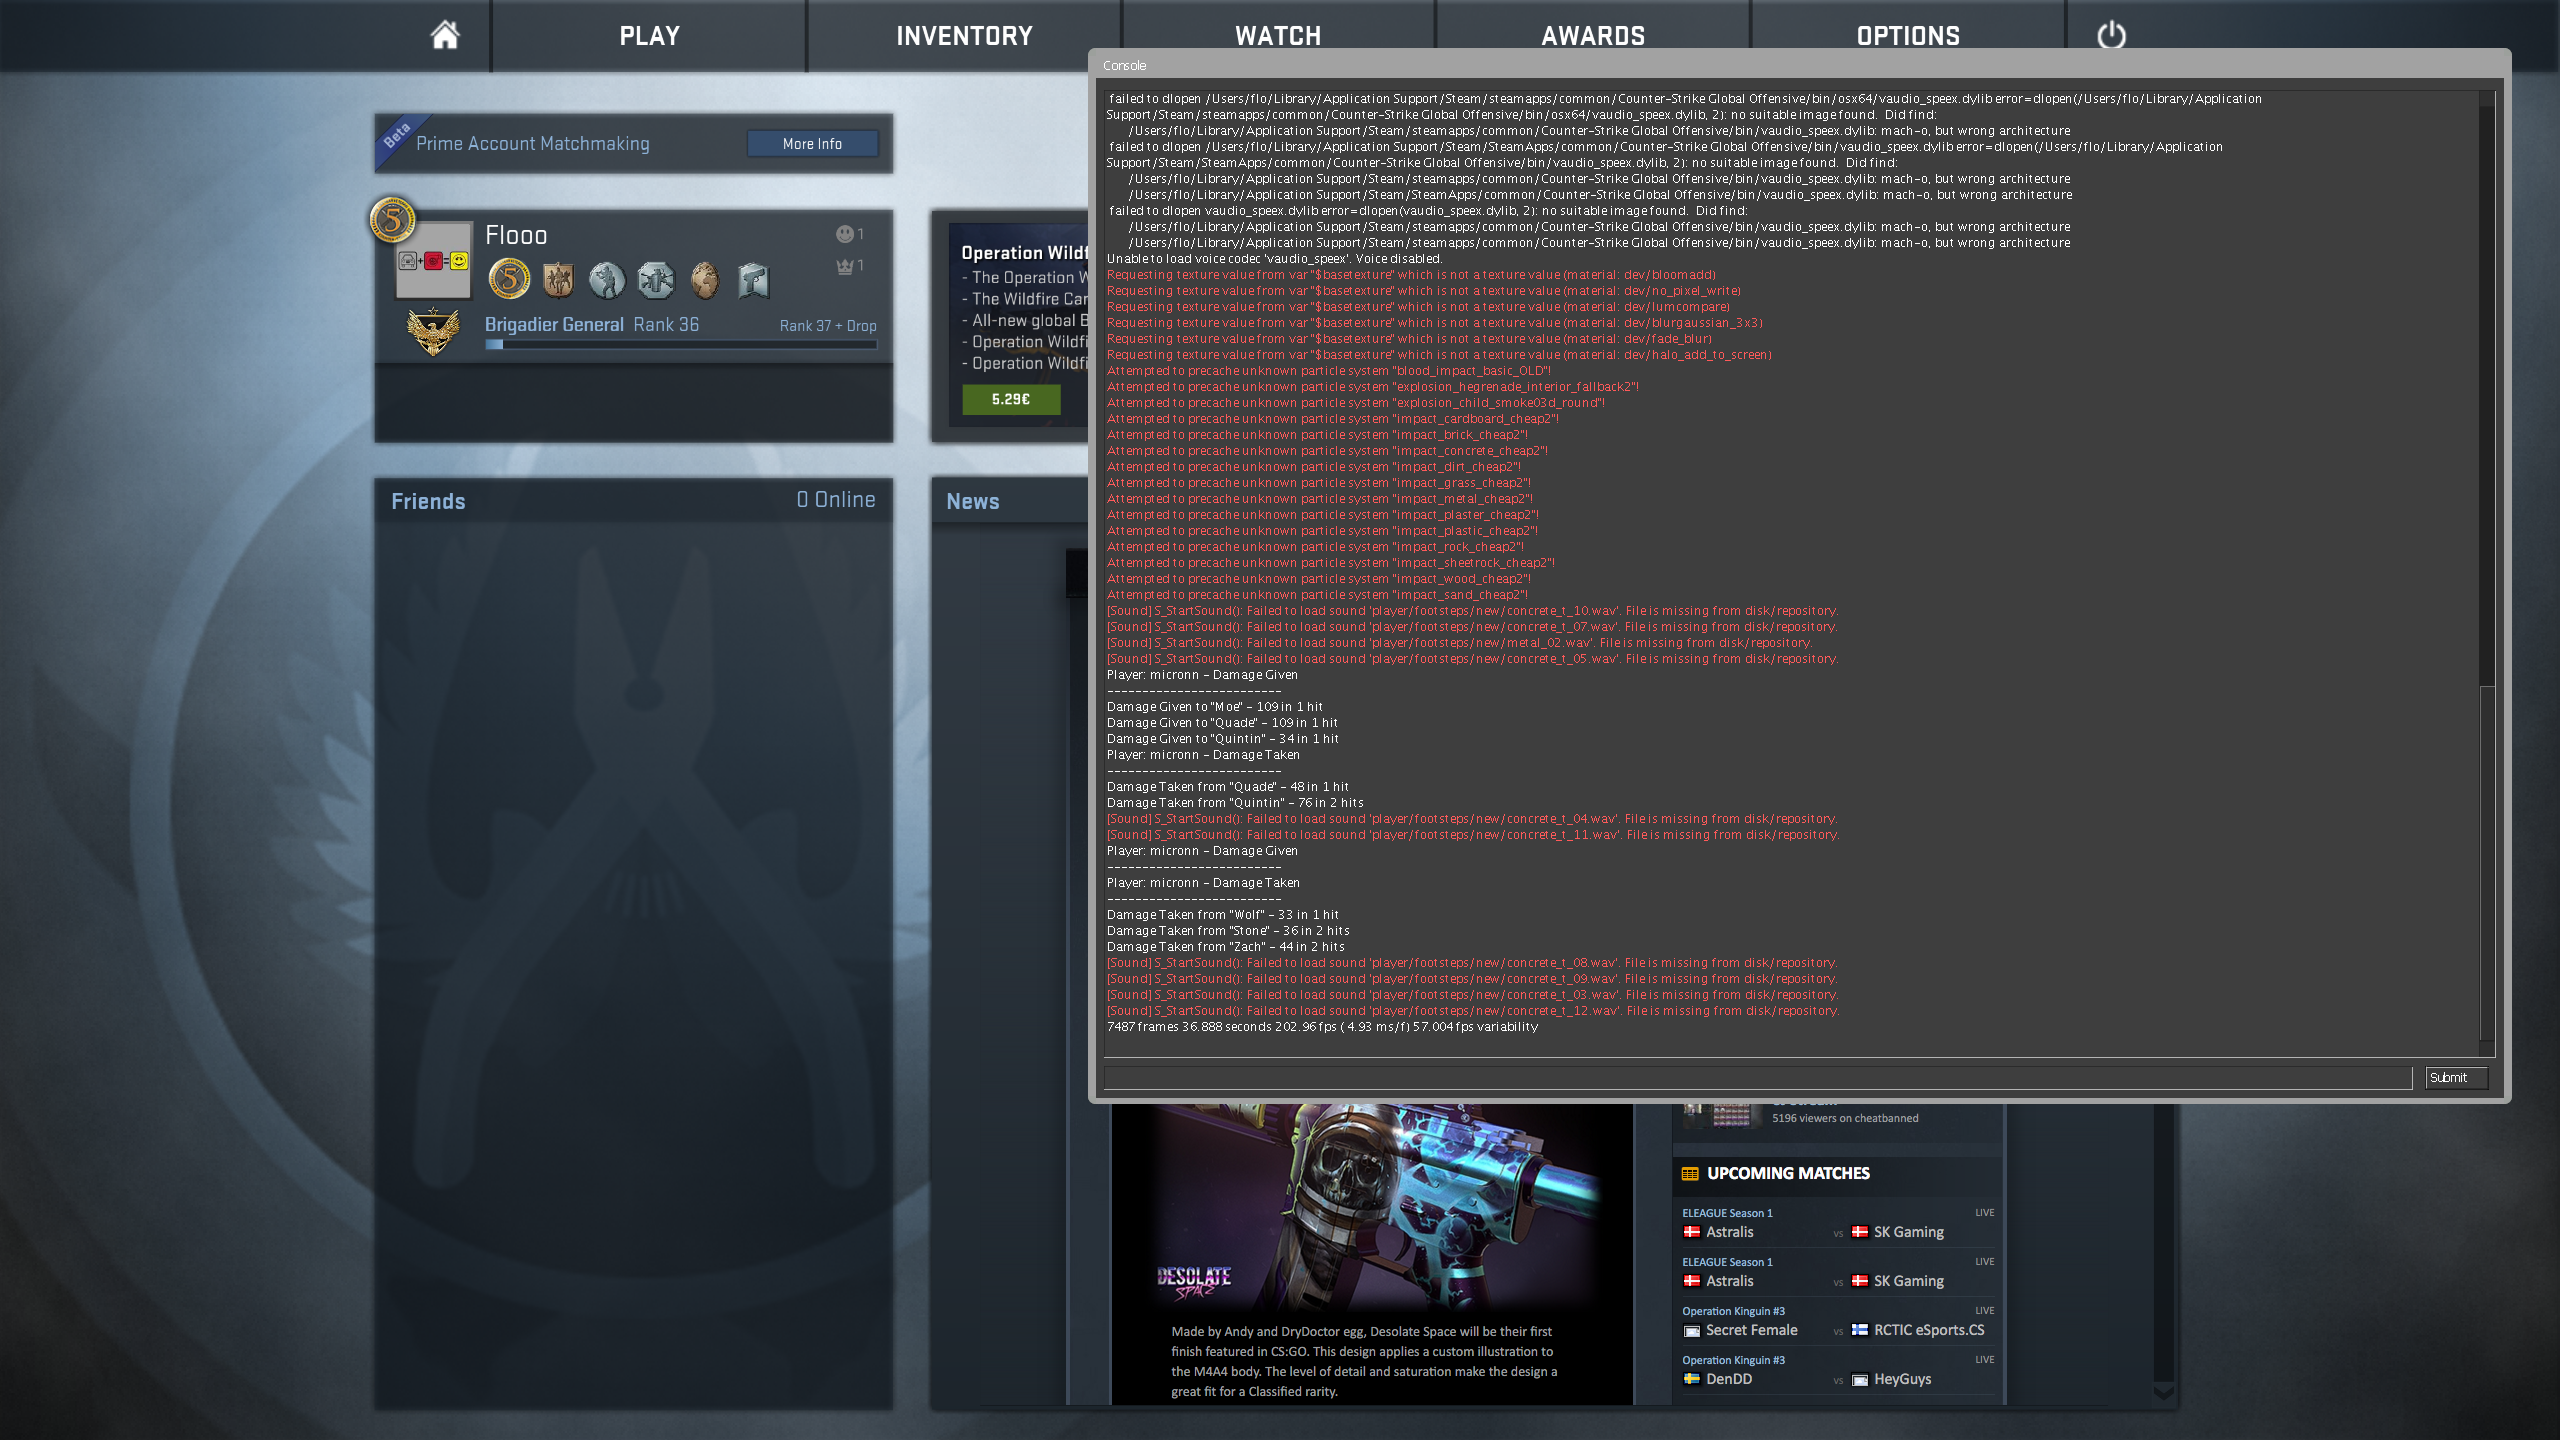Click the Home icon in top navigation

click(x=445, y=36)
